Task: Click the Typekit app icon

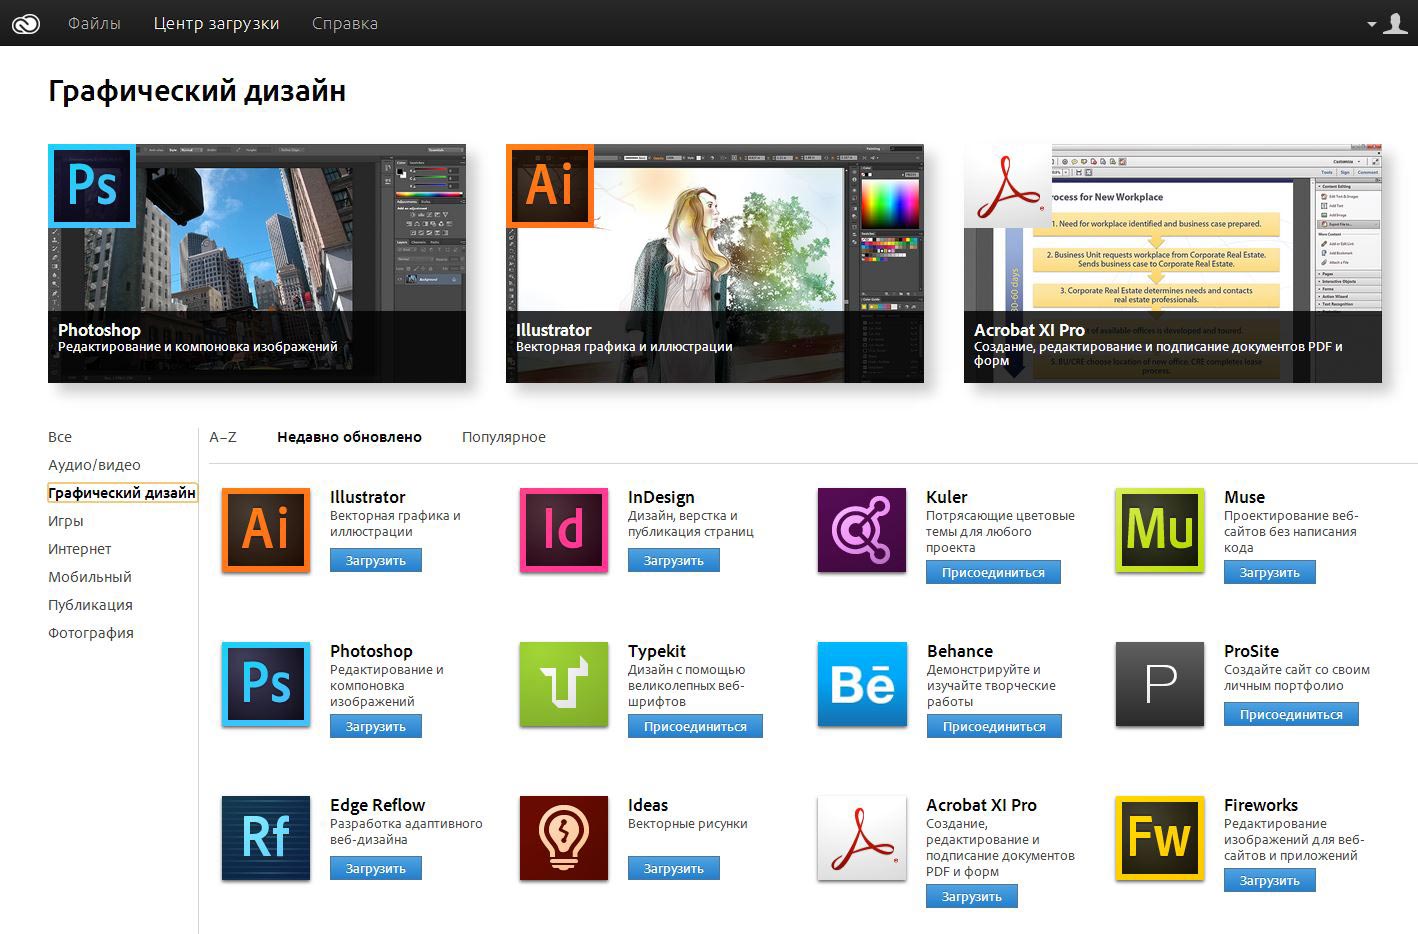Action: pyautogui.click(x=564, y=684)
